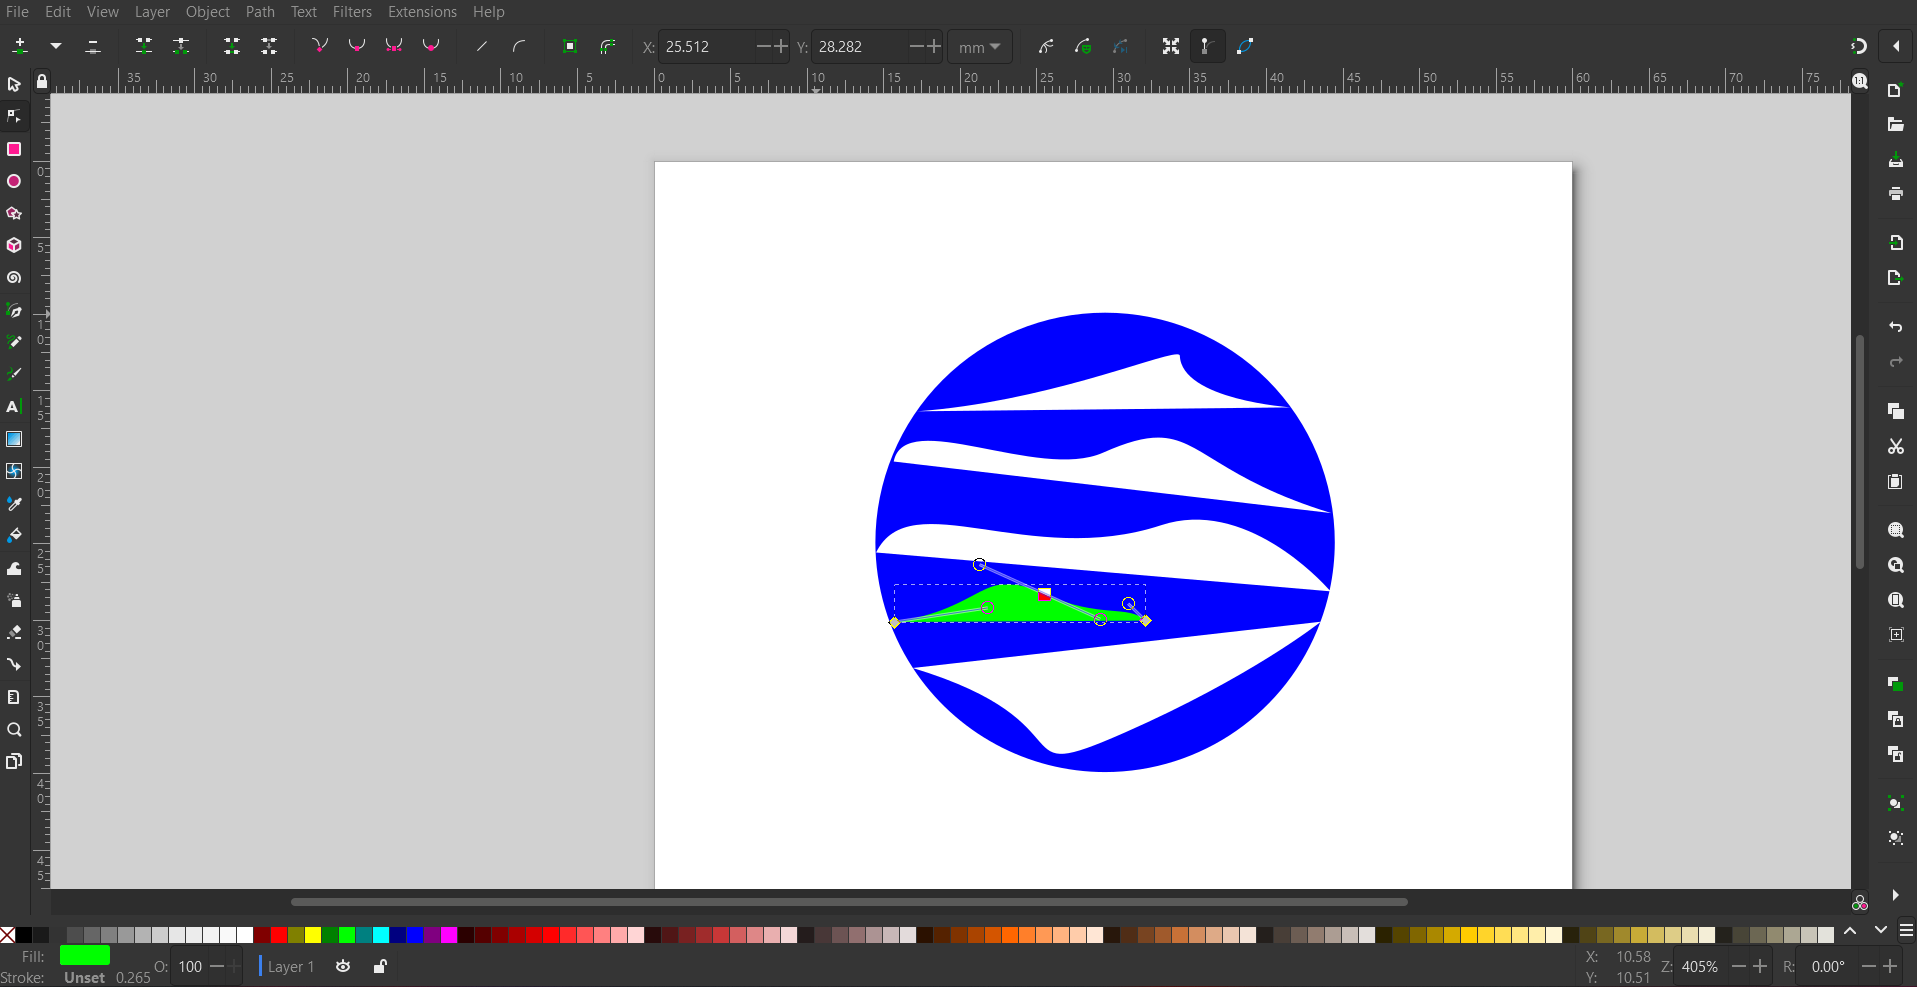Select the Star and polygon tool
1917x987 pixels.
pos(14,213)
